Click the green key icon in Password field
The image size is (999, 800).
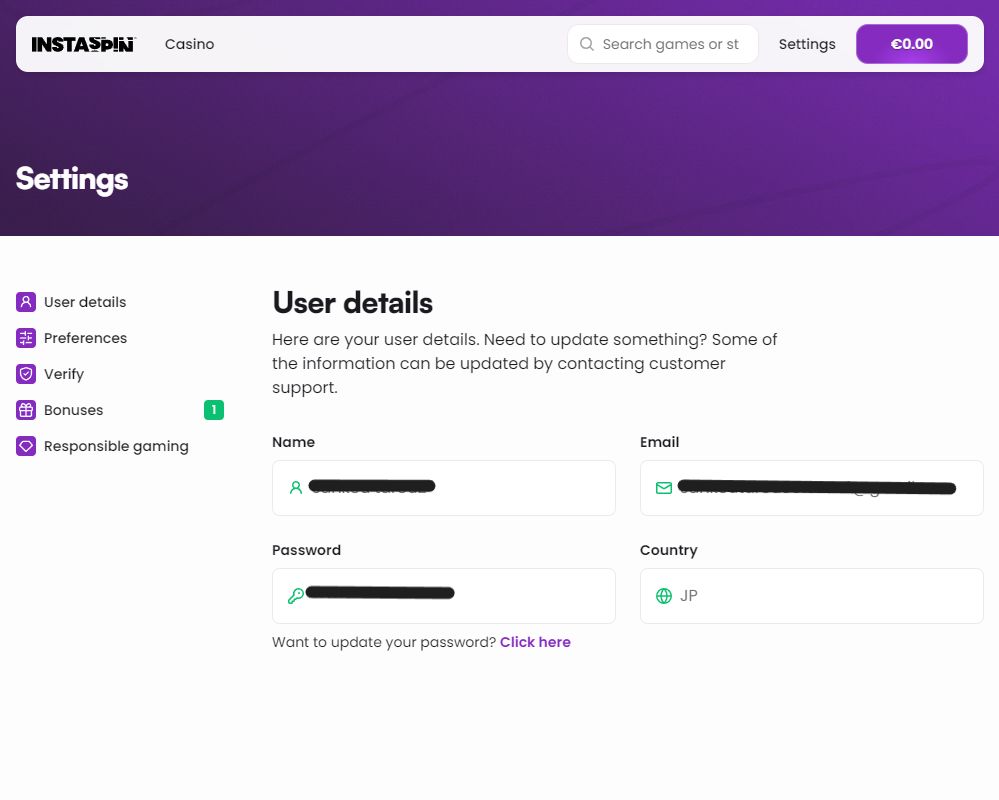pyautogui.click(x=295, y=596)
